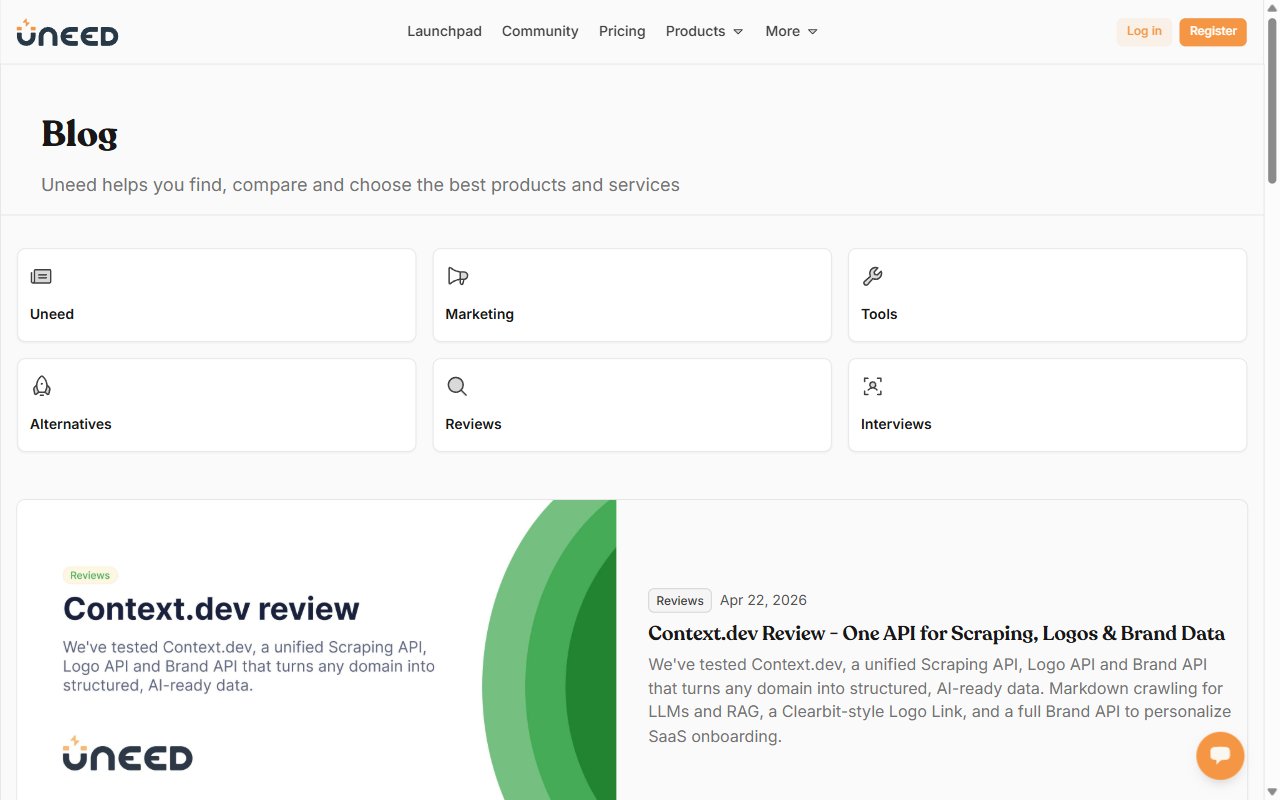The image size is (1280, 800).
Task: Click the Blog page heading
Action: pyautogui.click(x=79, y=134)
